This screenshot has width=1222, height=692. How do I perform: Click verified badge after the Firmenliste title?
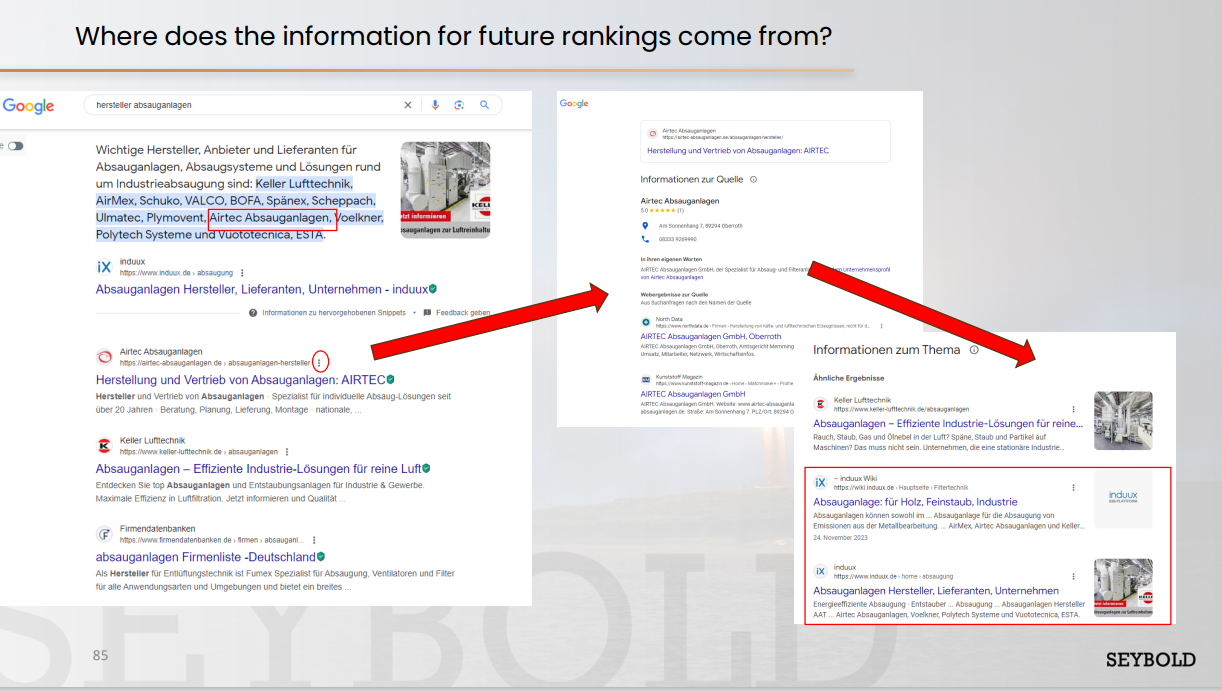[321, 557]
